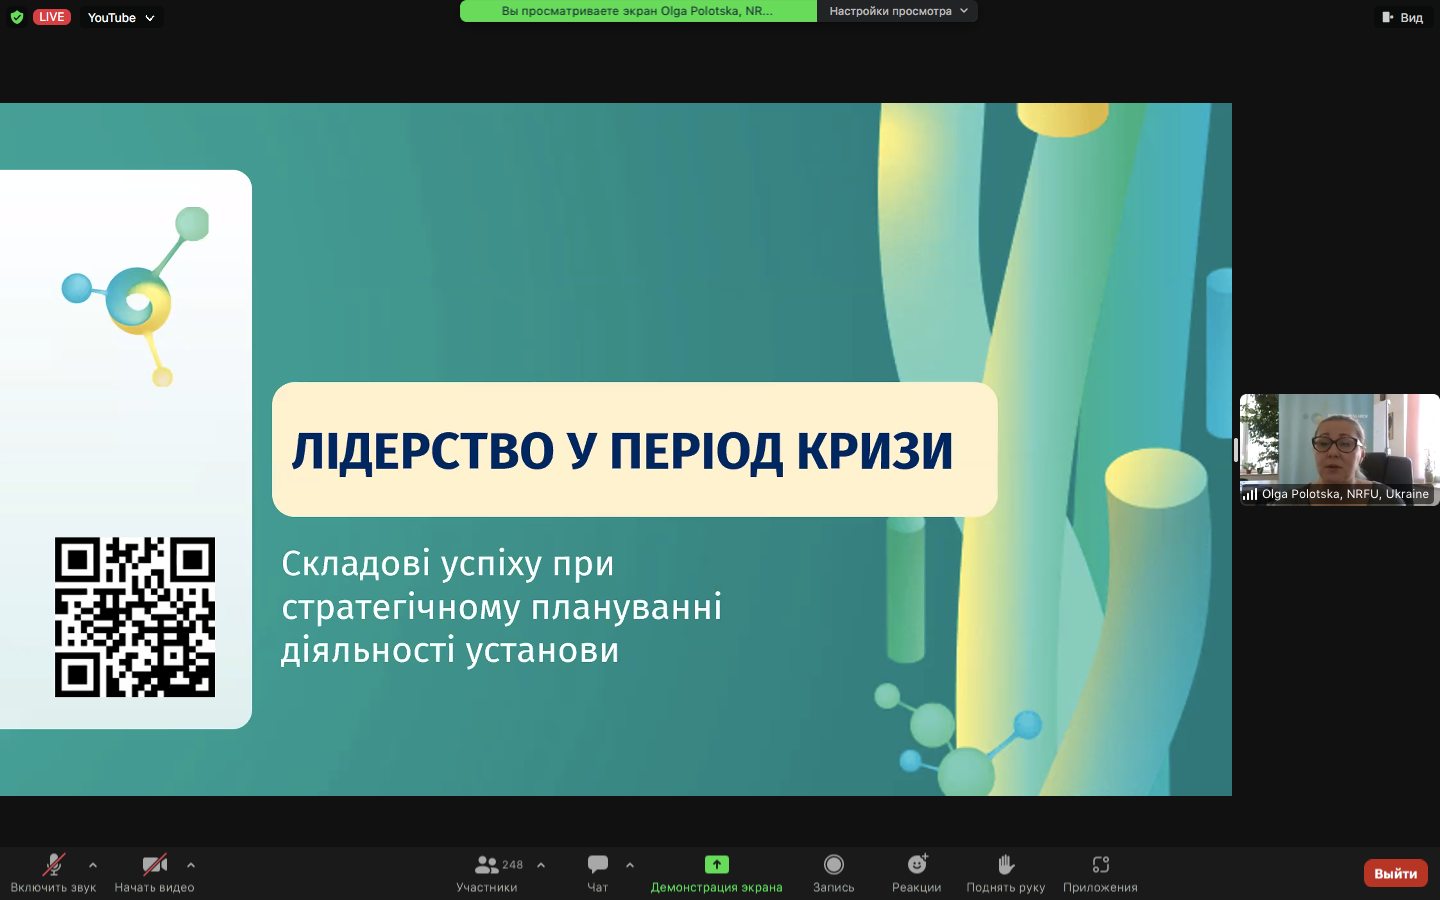Image resolution: width=1440 pixels, height=900 pixels.
Task: Open the Participants panel icon
Action: coord(487,865)
